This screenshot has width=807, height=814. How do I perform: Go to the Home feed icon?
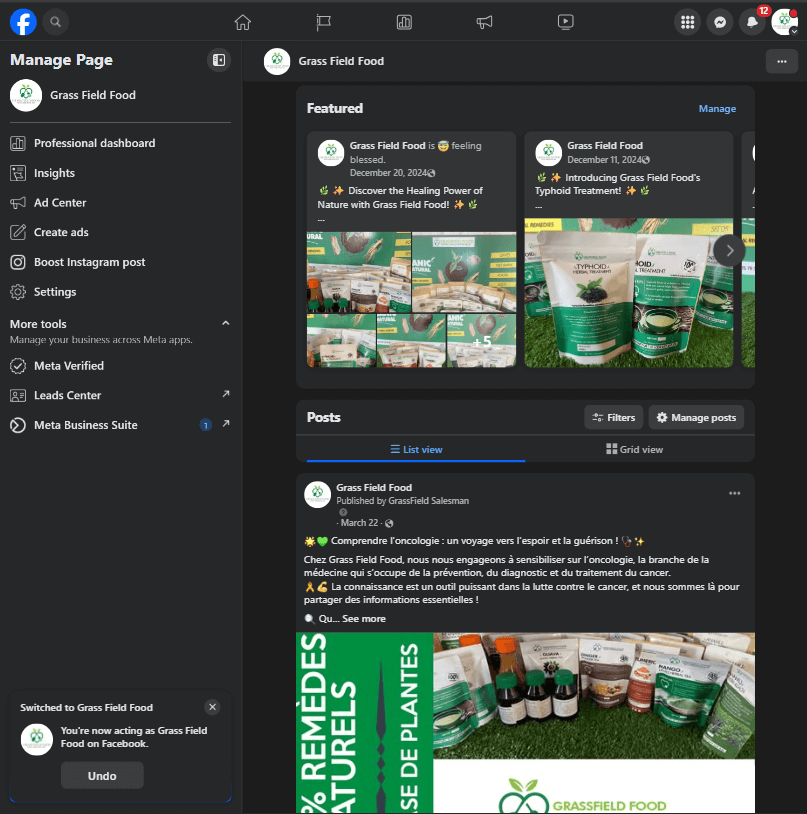tap(242, 21)
